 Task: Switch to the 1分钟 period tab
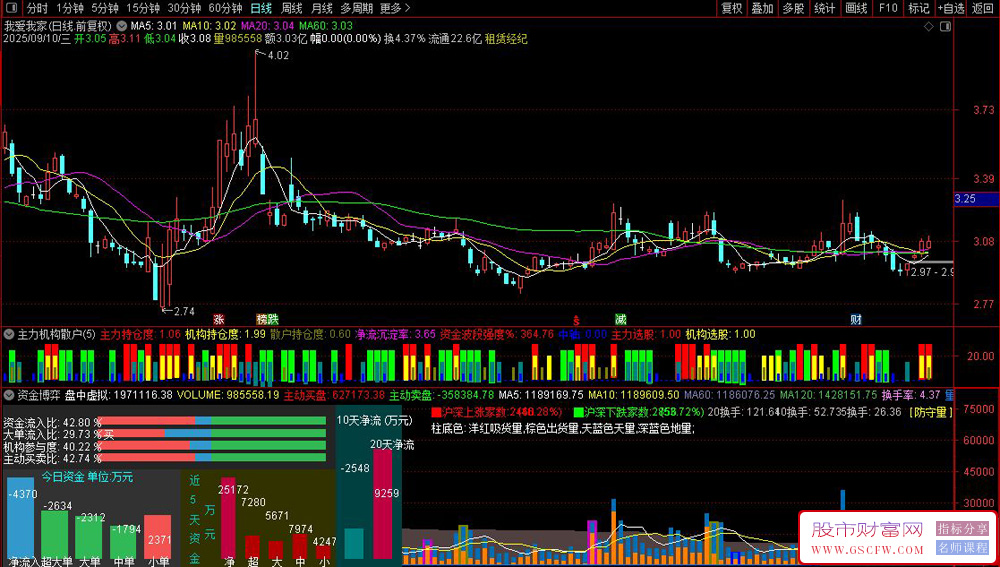70,8
